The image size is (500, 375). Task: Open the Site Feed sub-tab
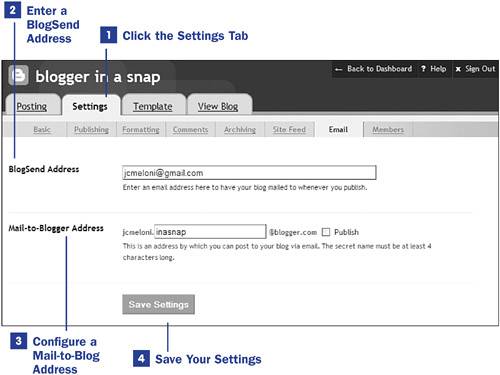pos(289,129)
